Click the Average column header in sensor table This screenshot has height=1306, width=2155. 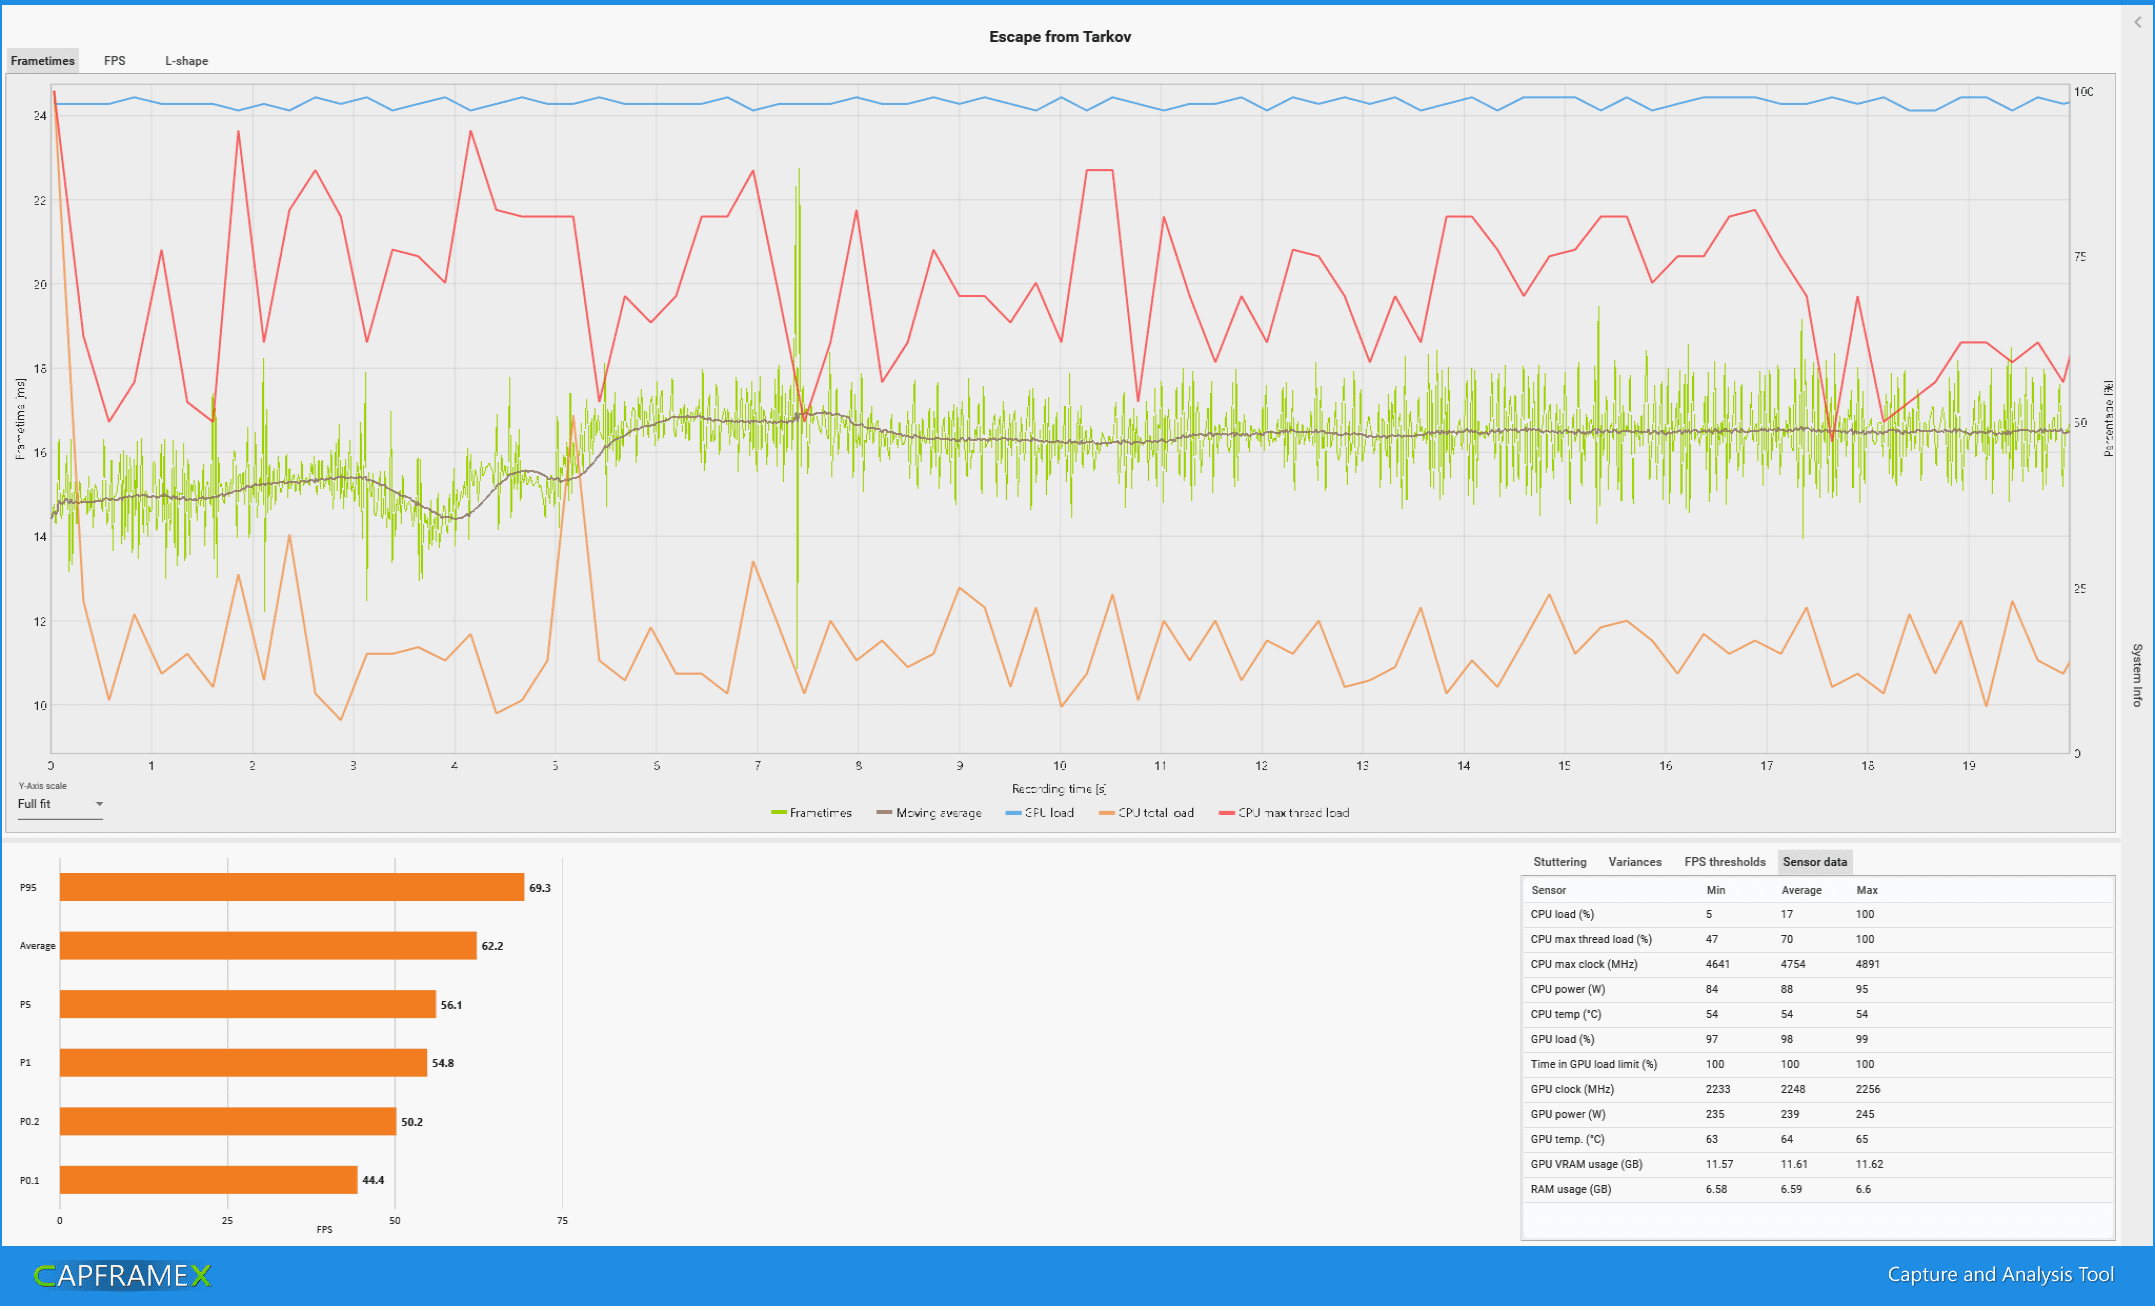tap(1801, 890)
